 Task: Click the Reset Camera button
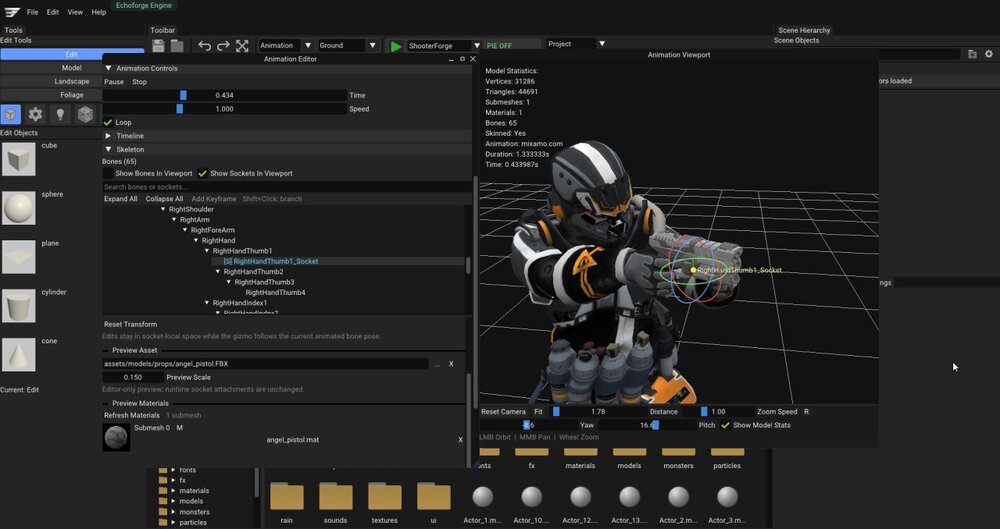503,412
